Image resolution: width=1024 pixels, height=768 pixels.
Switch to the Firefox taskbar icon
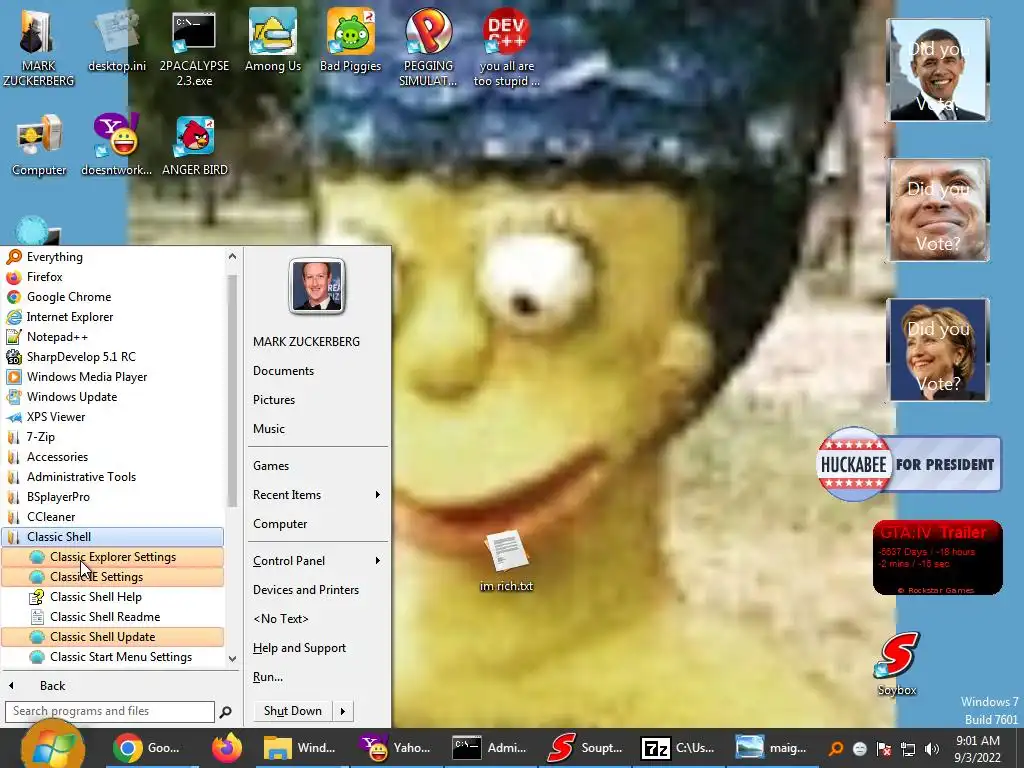pos(227,748)
